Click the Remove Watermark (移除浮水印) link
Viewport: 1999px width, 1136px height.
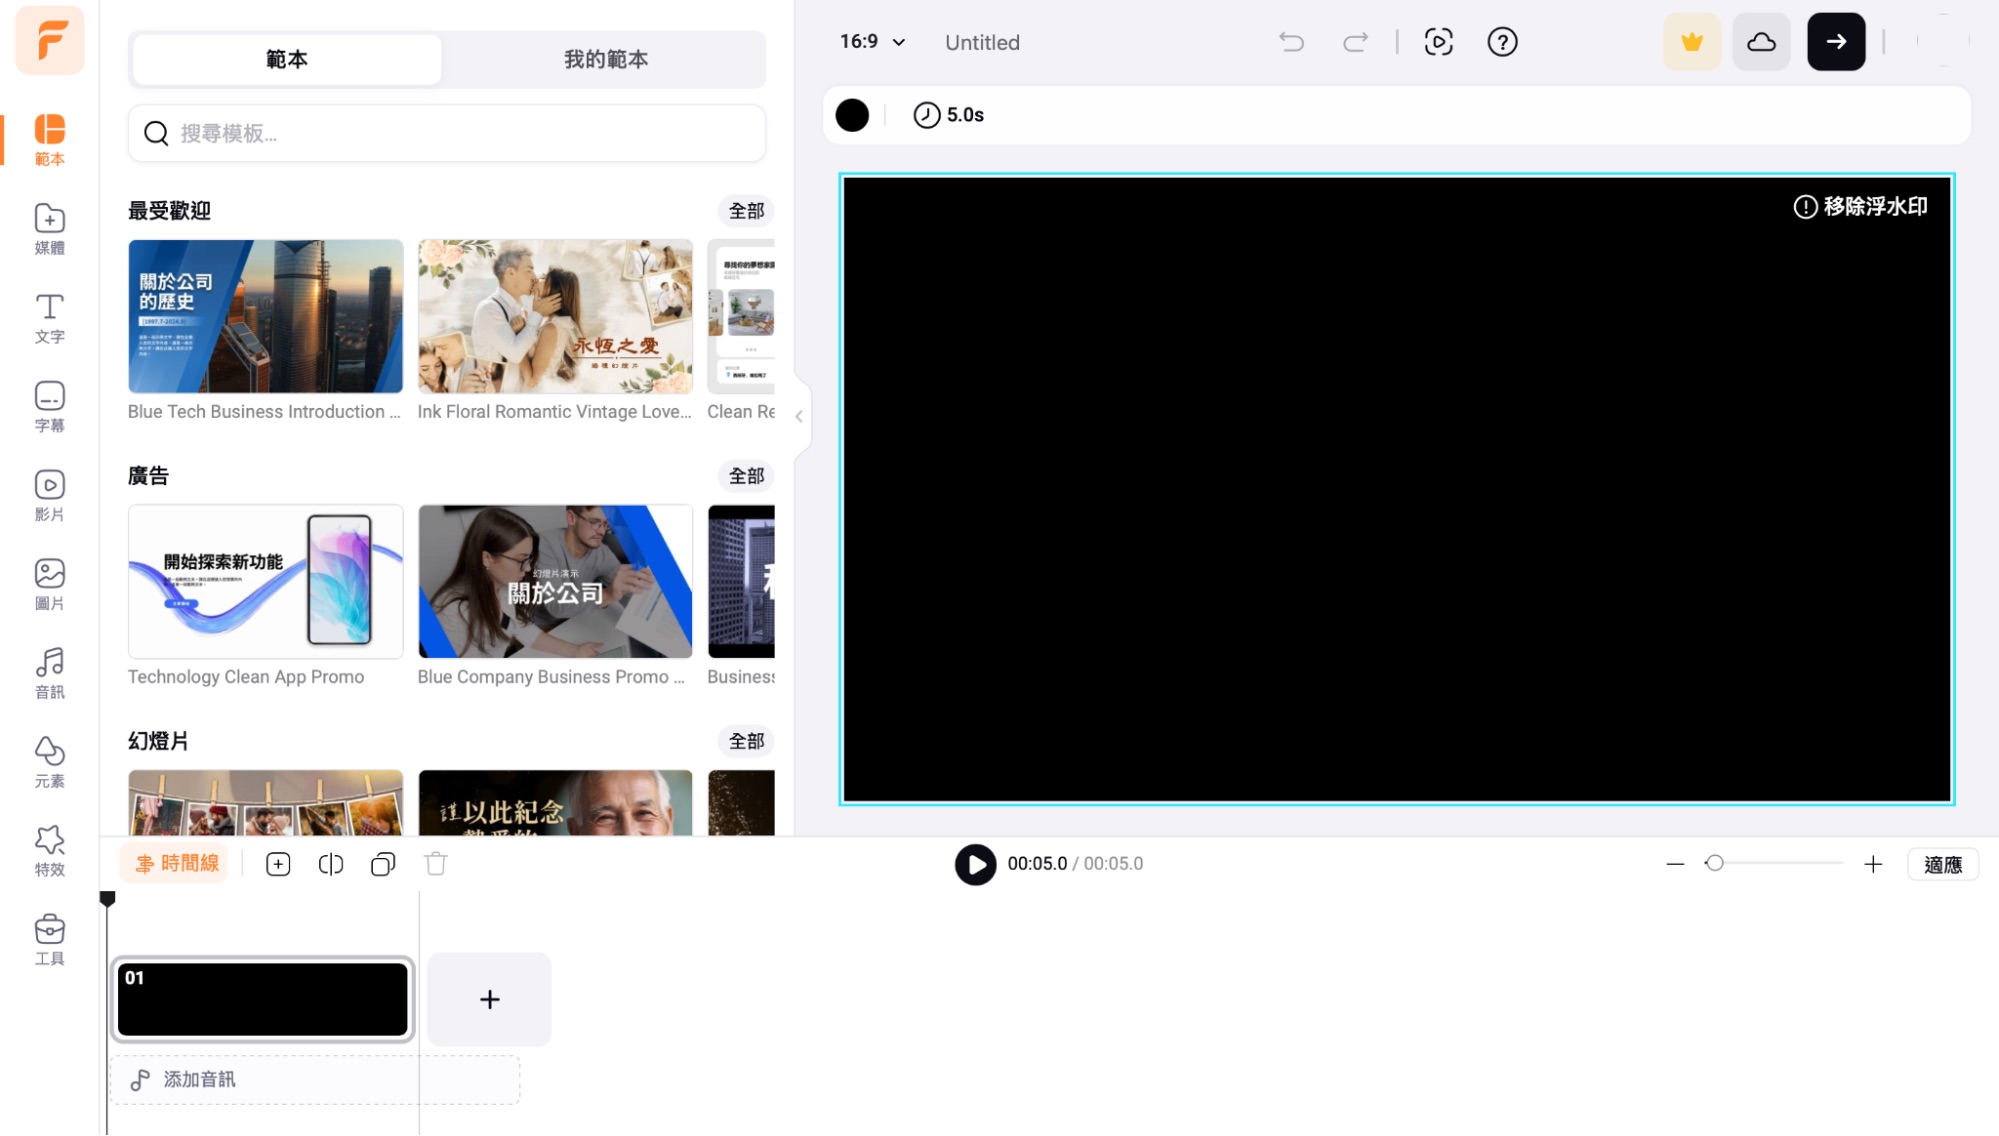pyautogui.click(x=1861, y=207)
